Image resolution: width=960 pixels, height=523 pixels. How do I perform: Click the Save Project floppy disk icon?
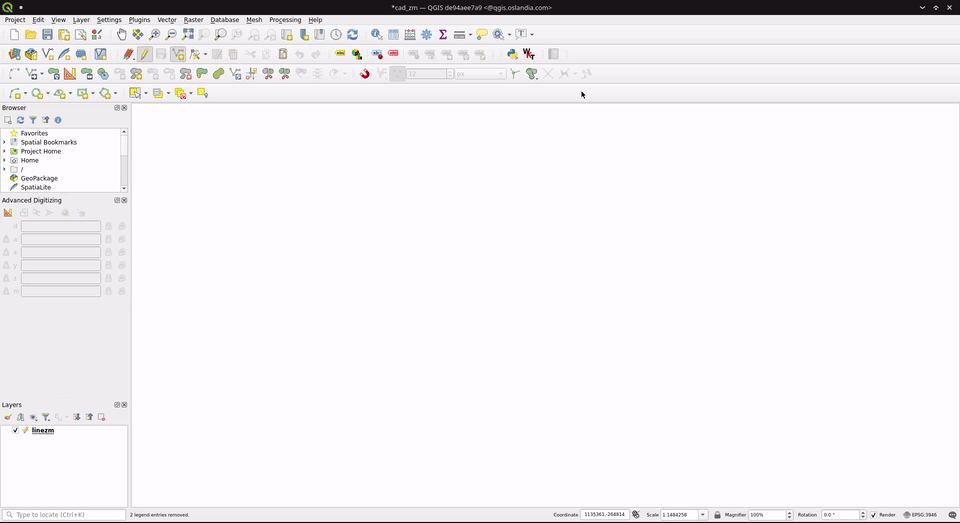point(47,34)
